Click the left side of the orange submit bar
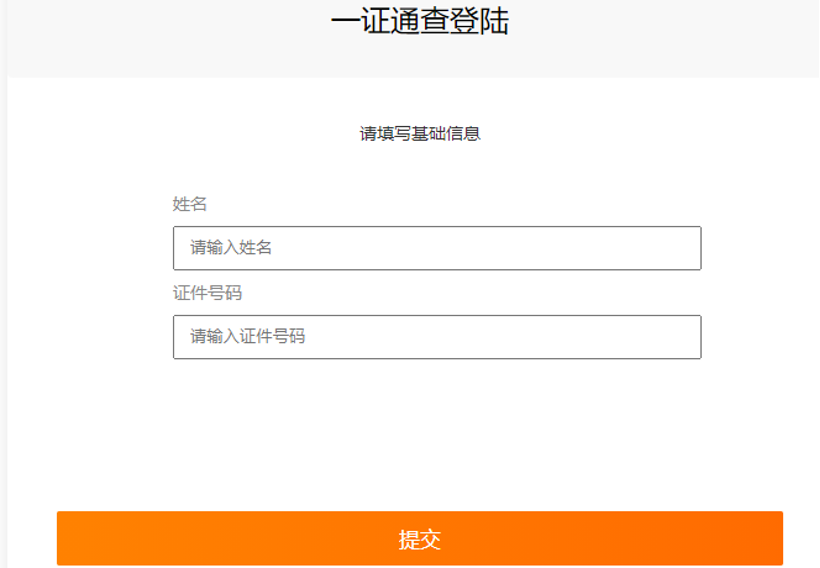 click(x=131, y=538)
